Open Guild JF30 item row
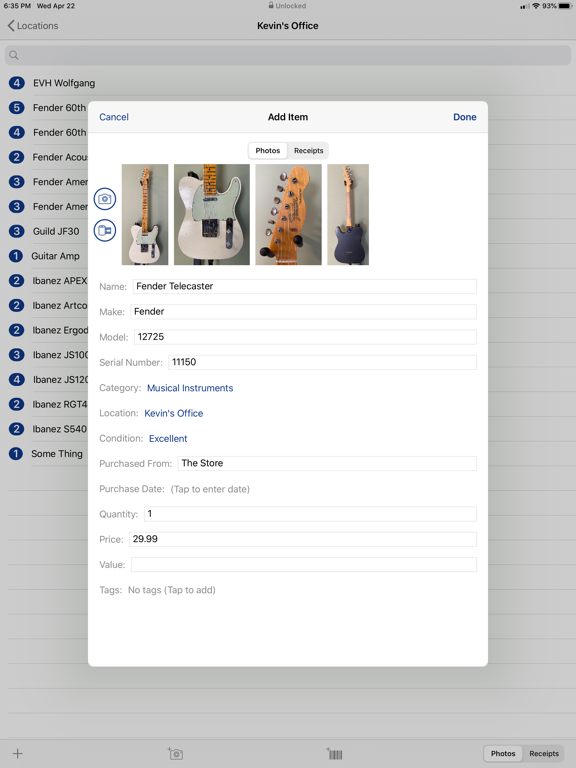Screen dimensions: 576x768 (x=44, y=231)
